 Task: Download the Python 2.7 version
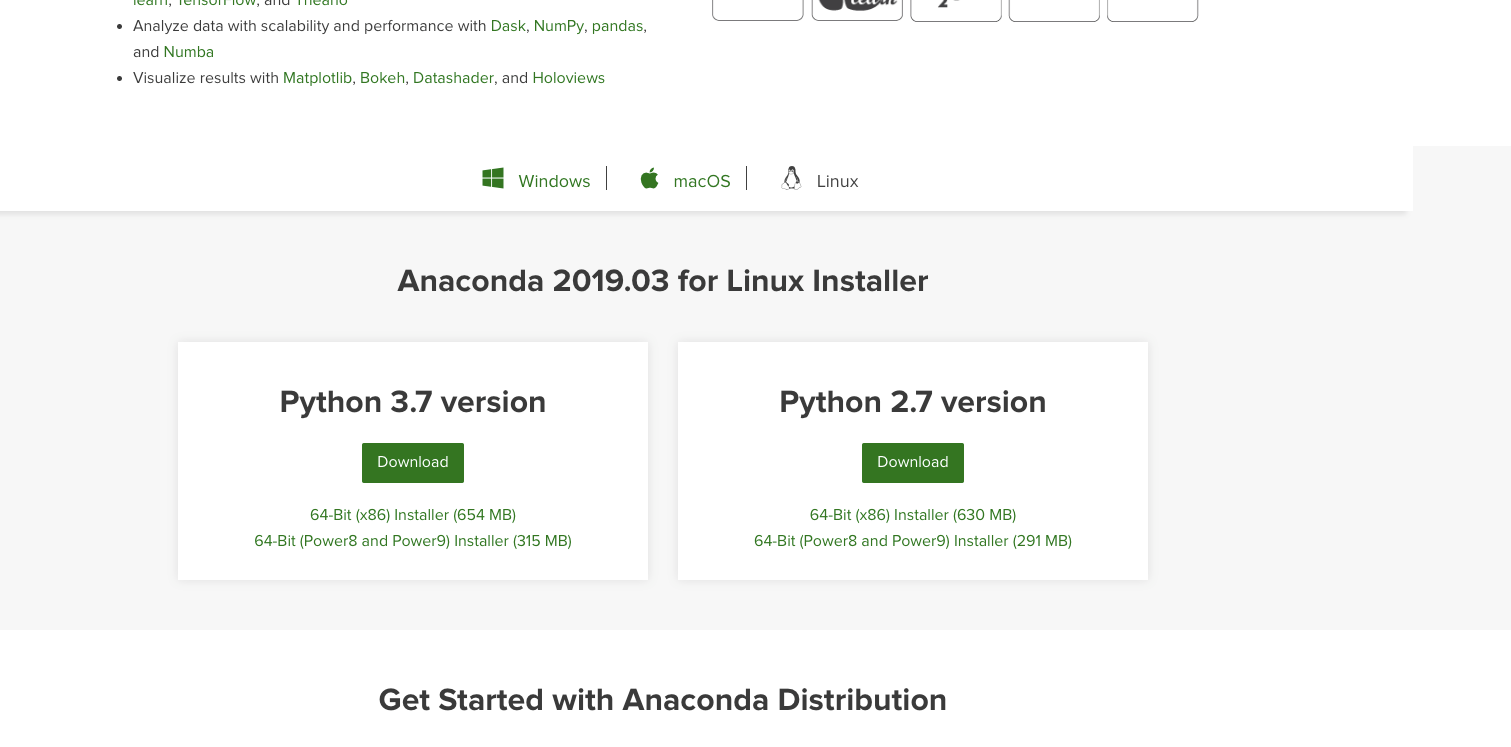912,462
